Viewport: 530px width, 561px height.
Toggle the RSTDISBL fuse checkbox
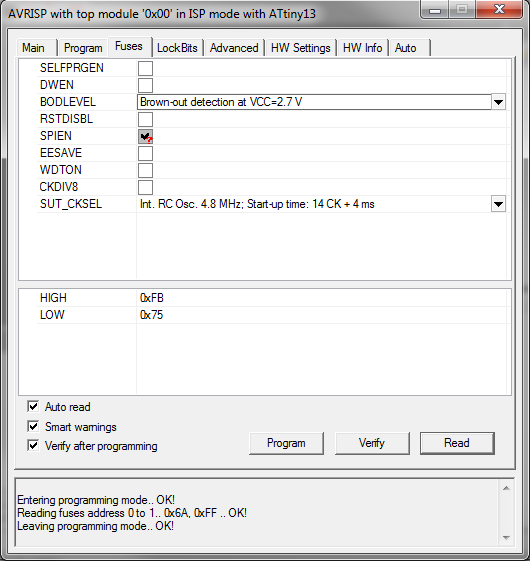click(x=145, y=119)
